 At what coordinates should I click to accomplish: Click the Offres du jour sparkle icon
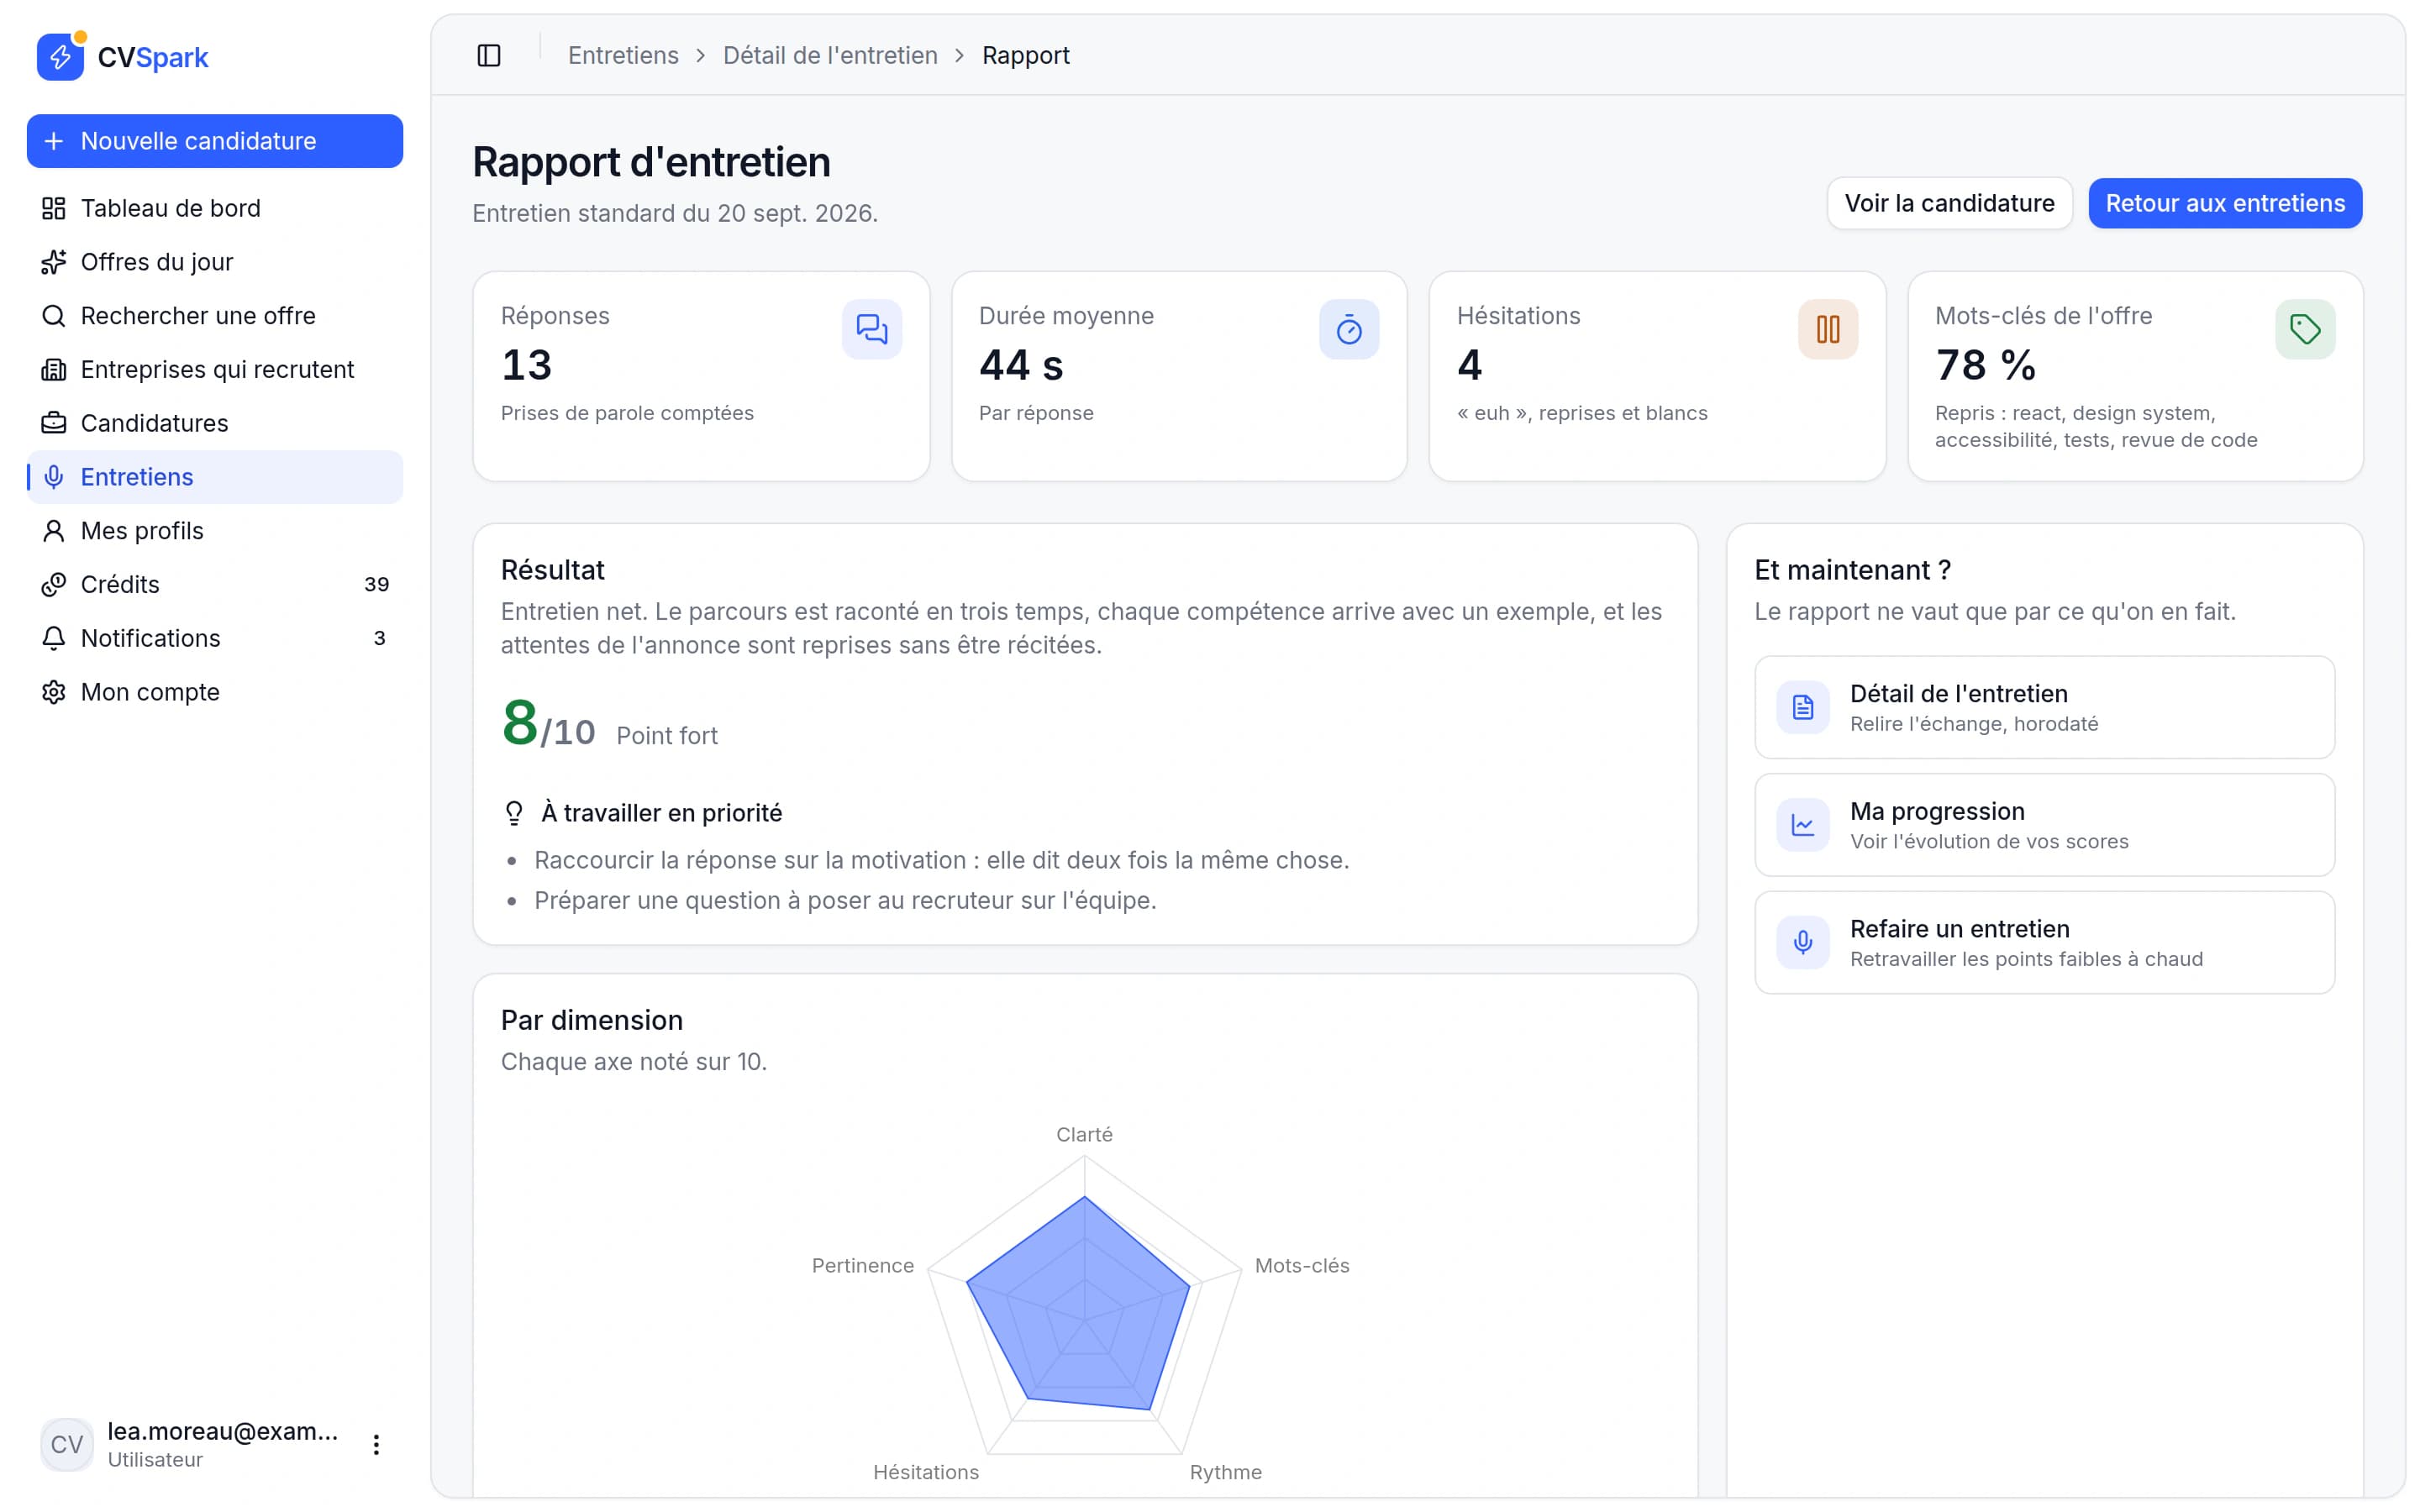pyautogui.click(x=54, y=262)
